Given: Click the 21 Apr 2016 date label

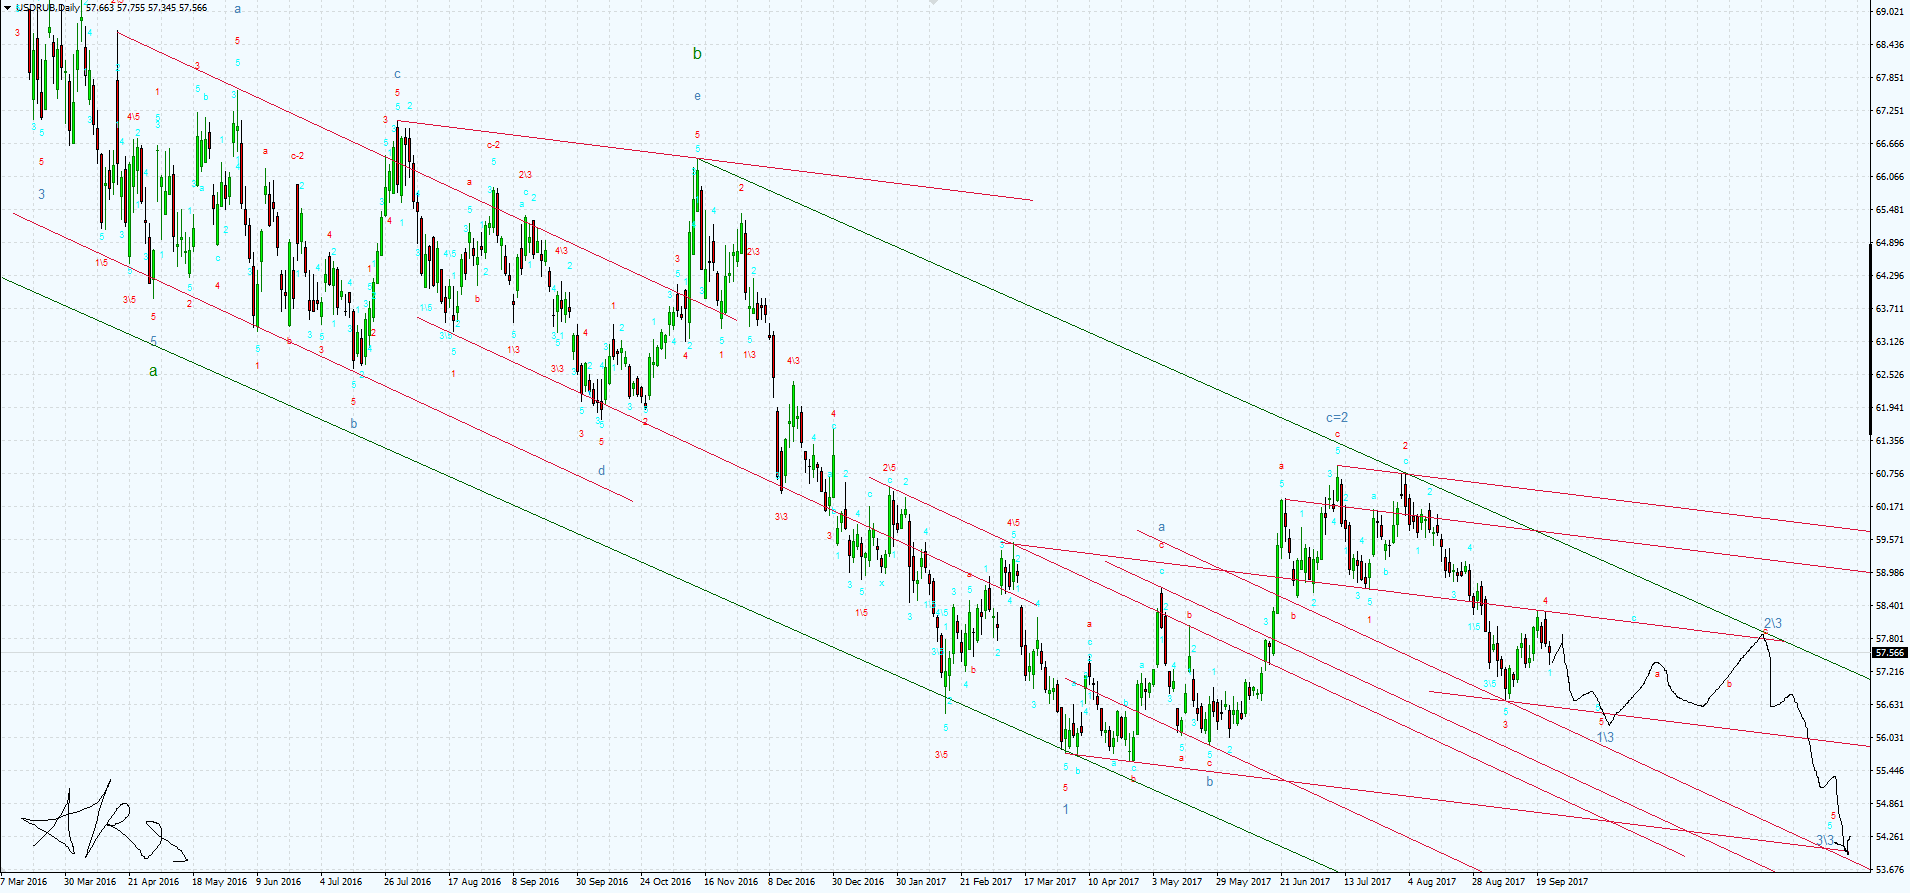Looking at the screenshot, I should (x=154, y=882).
